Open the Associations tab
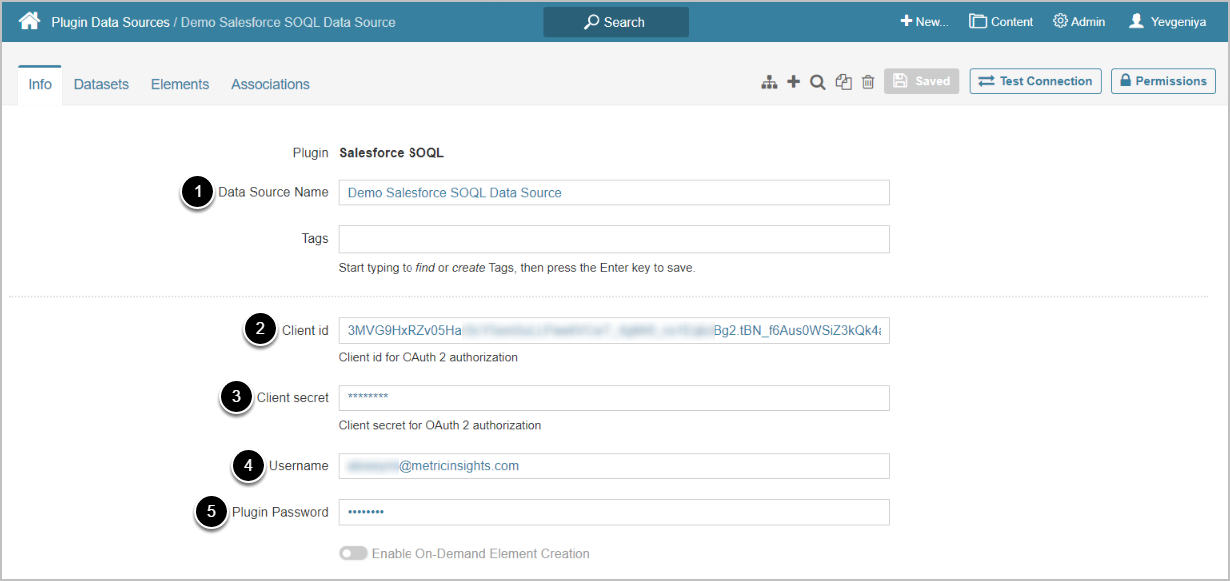1230x581 pixels. point(270,84)
